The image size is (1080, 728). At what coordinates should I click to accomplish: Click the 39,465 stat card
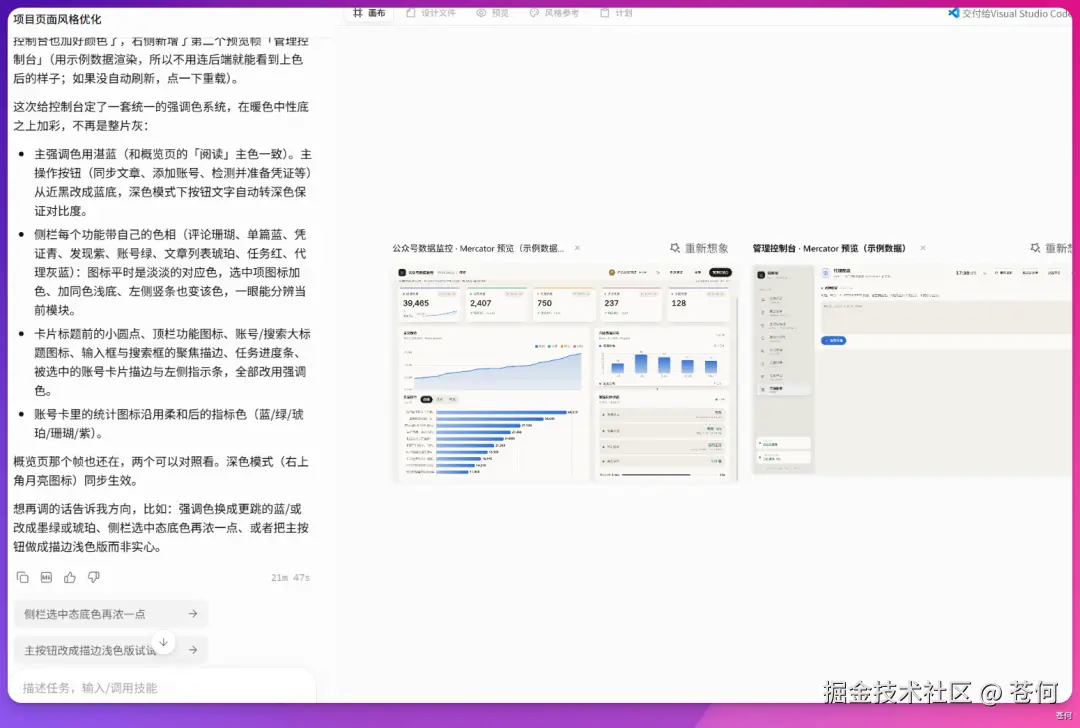(x=430, y=304)
